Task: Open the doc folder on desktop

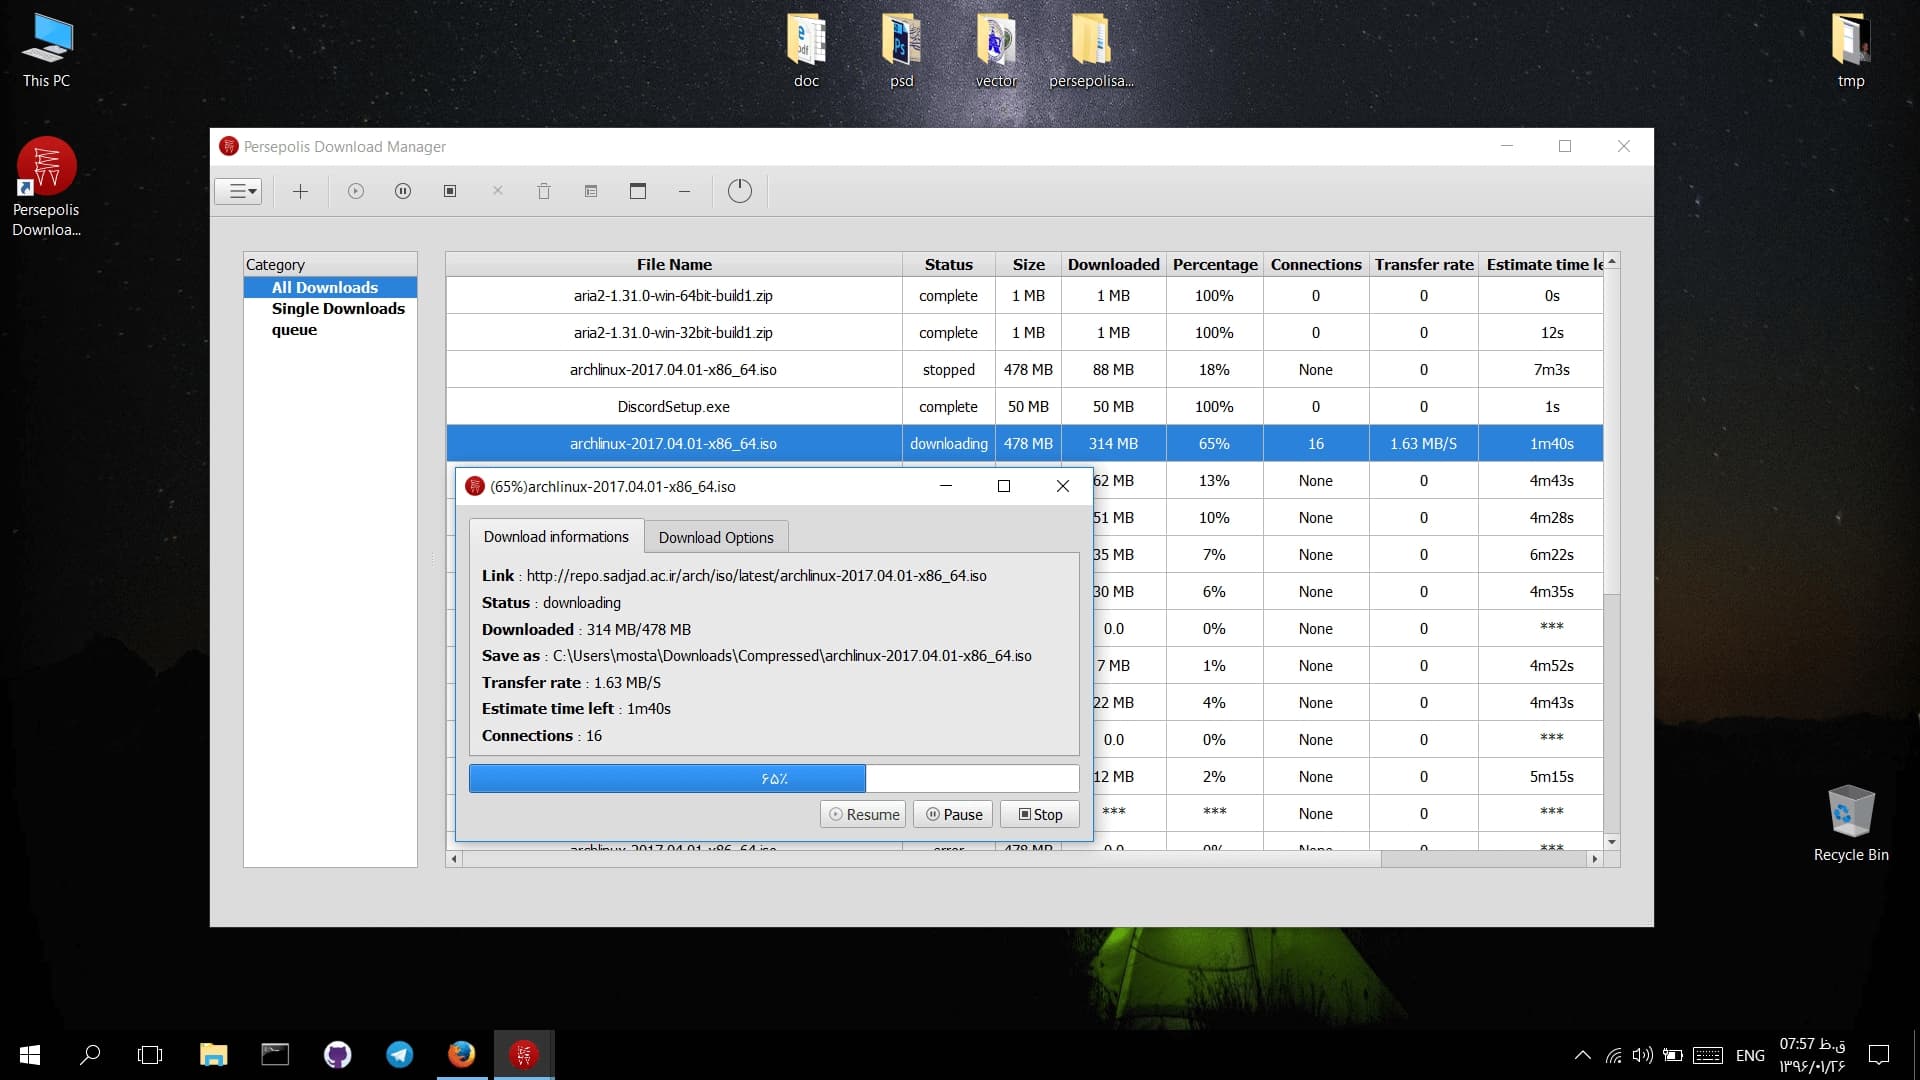Action: (806, 51)
